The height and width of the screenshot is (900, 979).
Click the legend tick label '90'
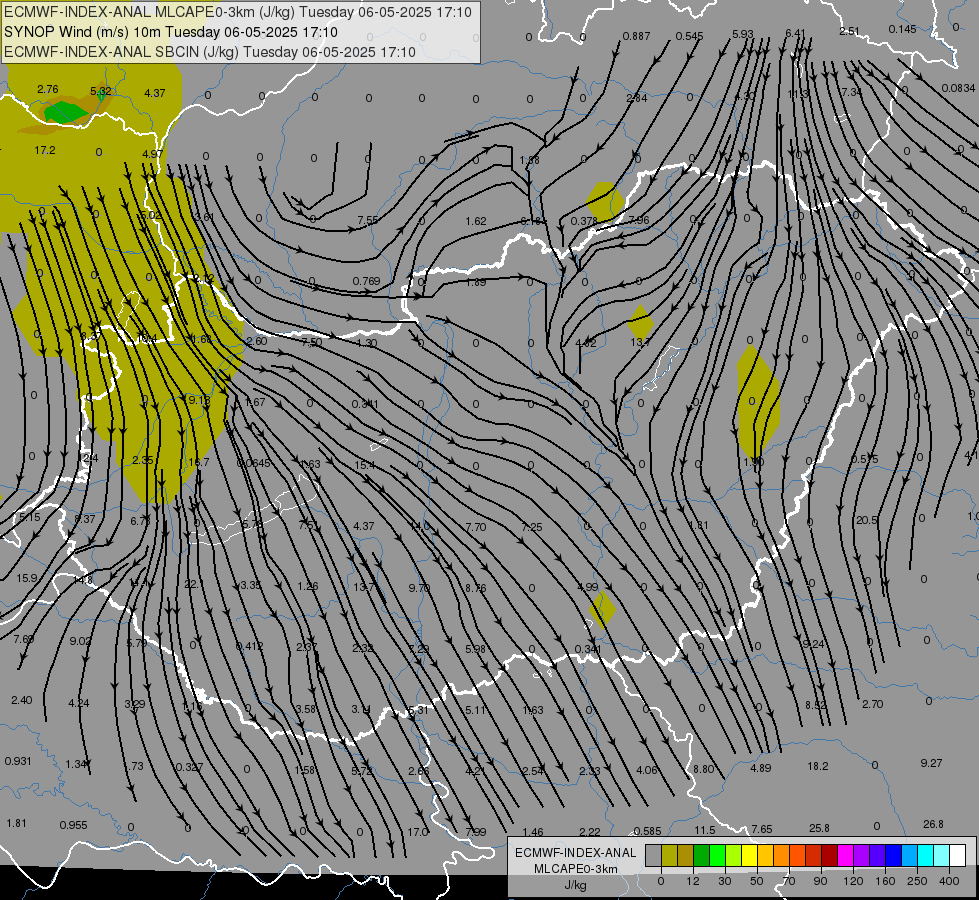(x=820, y=881)
